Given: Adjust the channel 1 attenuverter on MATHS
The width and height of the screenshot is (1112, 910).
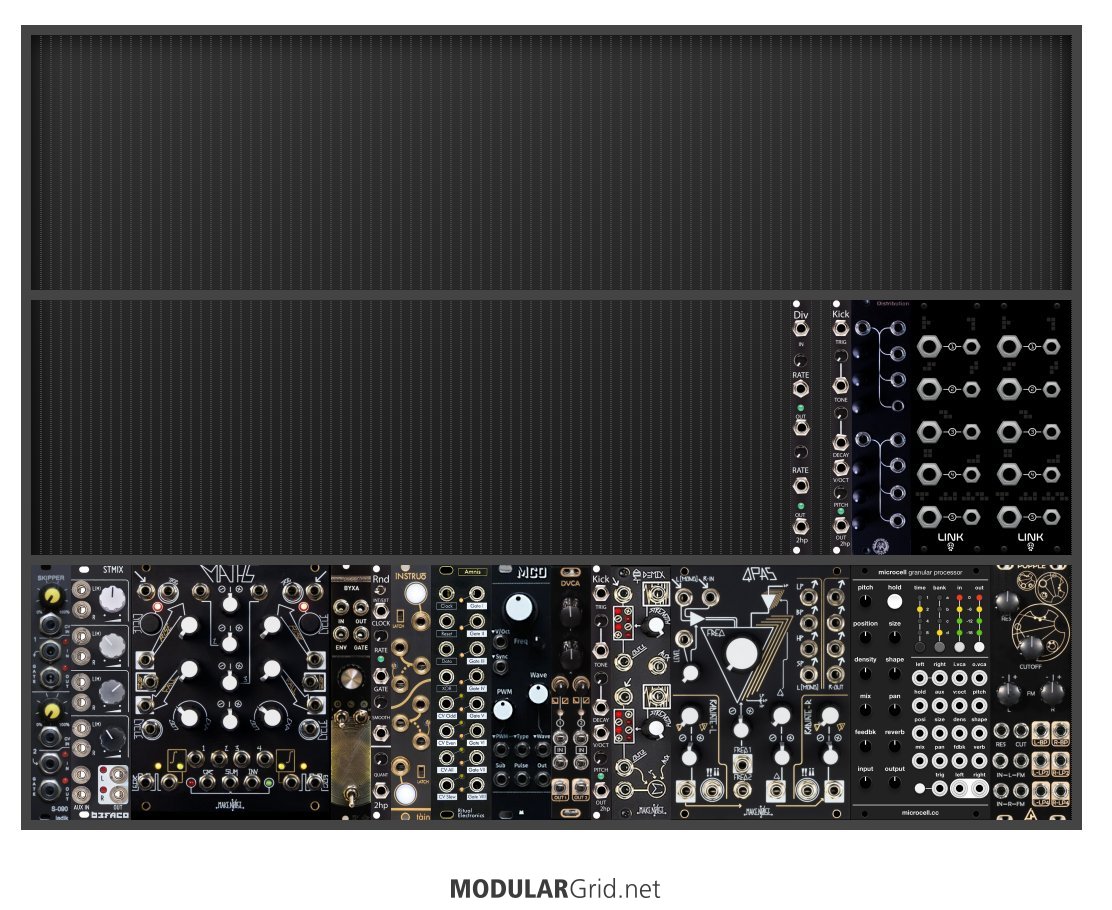Looking at the screenshot, I should click(x=230, y=604).
